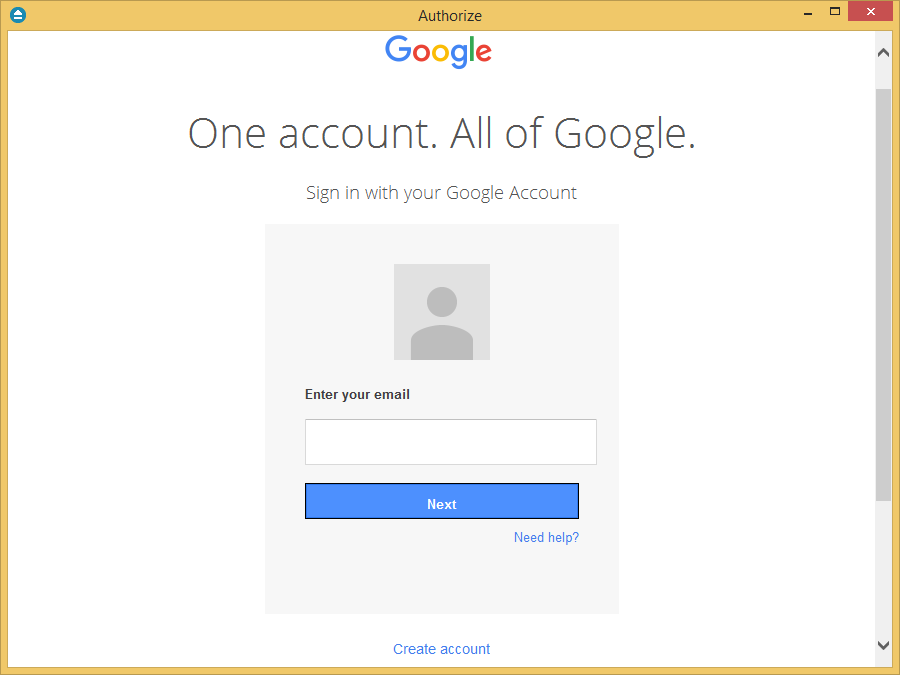Click the blue letter G in the Google logo
Image resolution: width=900 pixels, height=675 pixels.
coord(397,48)
